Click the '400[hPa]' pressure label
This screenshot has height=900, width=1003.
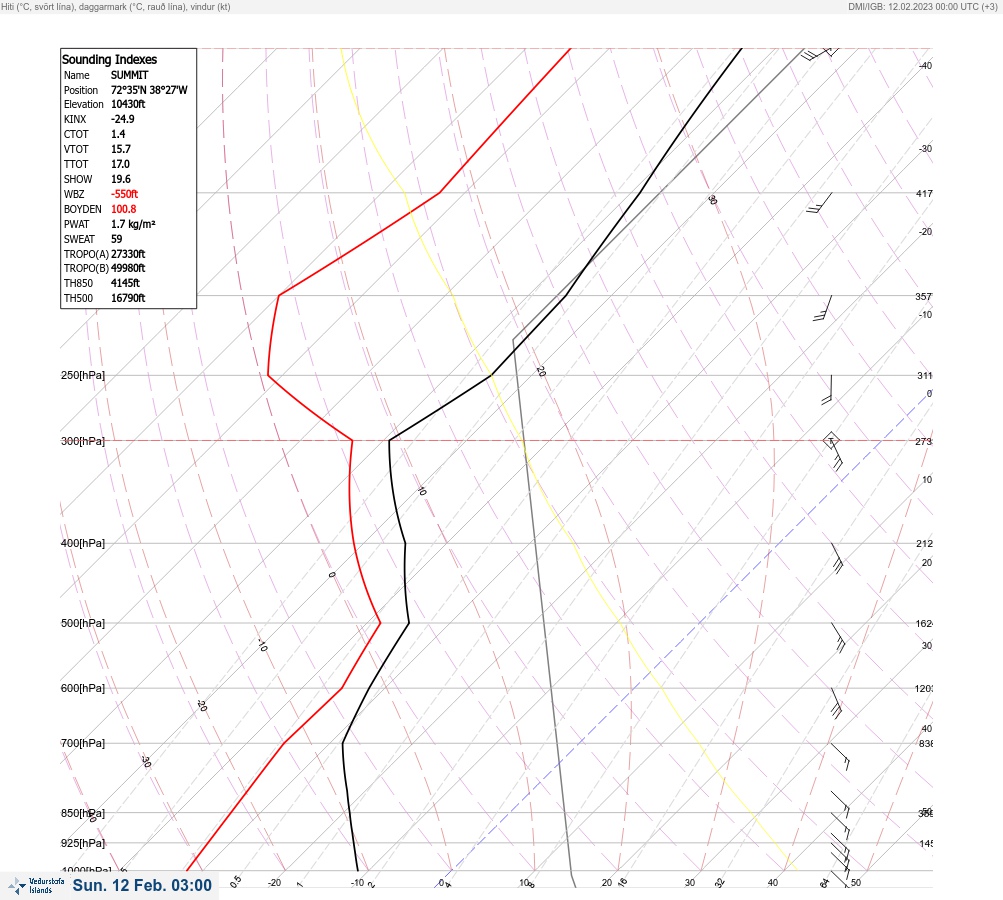pyautogui.click(x=83, y=543)
